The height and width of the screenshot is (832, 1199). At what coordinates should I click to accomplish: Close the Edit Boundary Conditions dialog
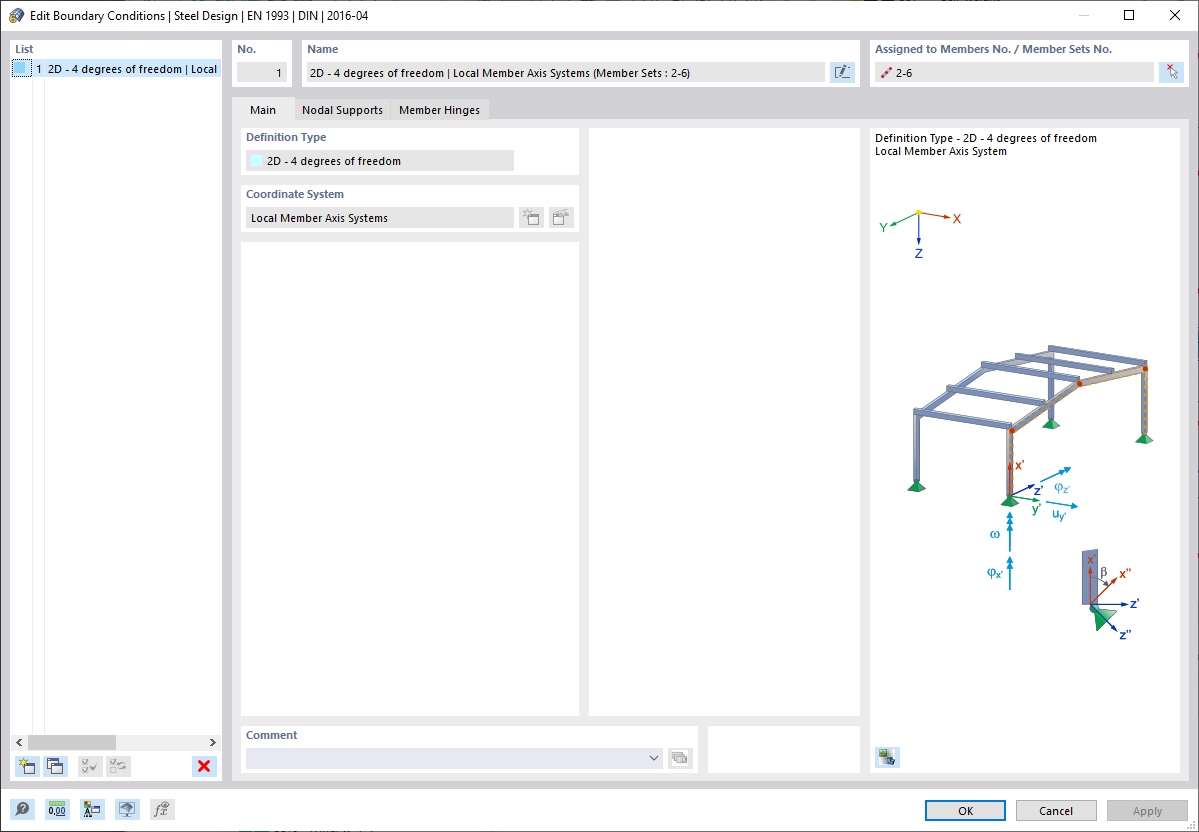[x=1175, y=15]
